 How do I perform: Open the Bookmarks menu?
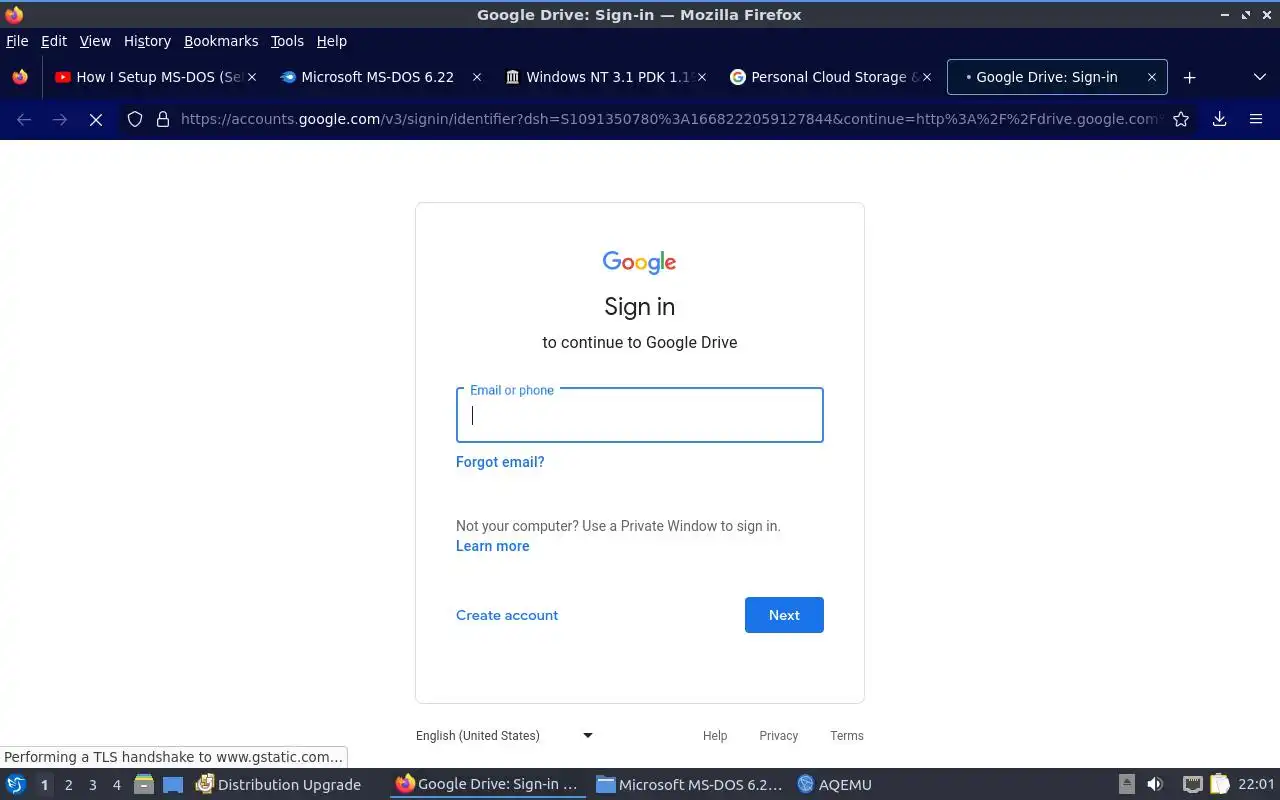(x=221, y=41)
